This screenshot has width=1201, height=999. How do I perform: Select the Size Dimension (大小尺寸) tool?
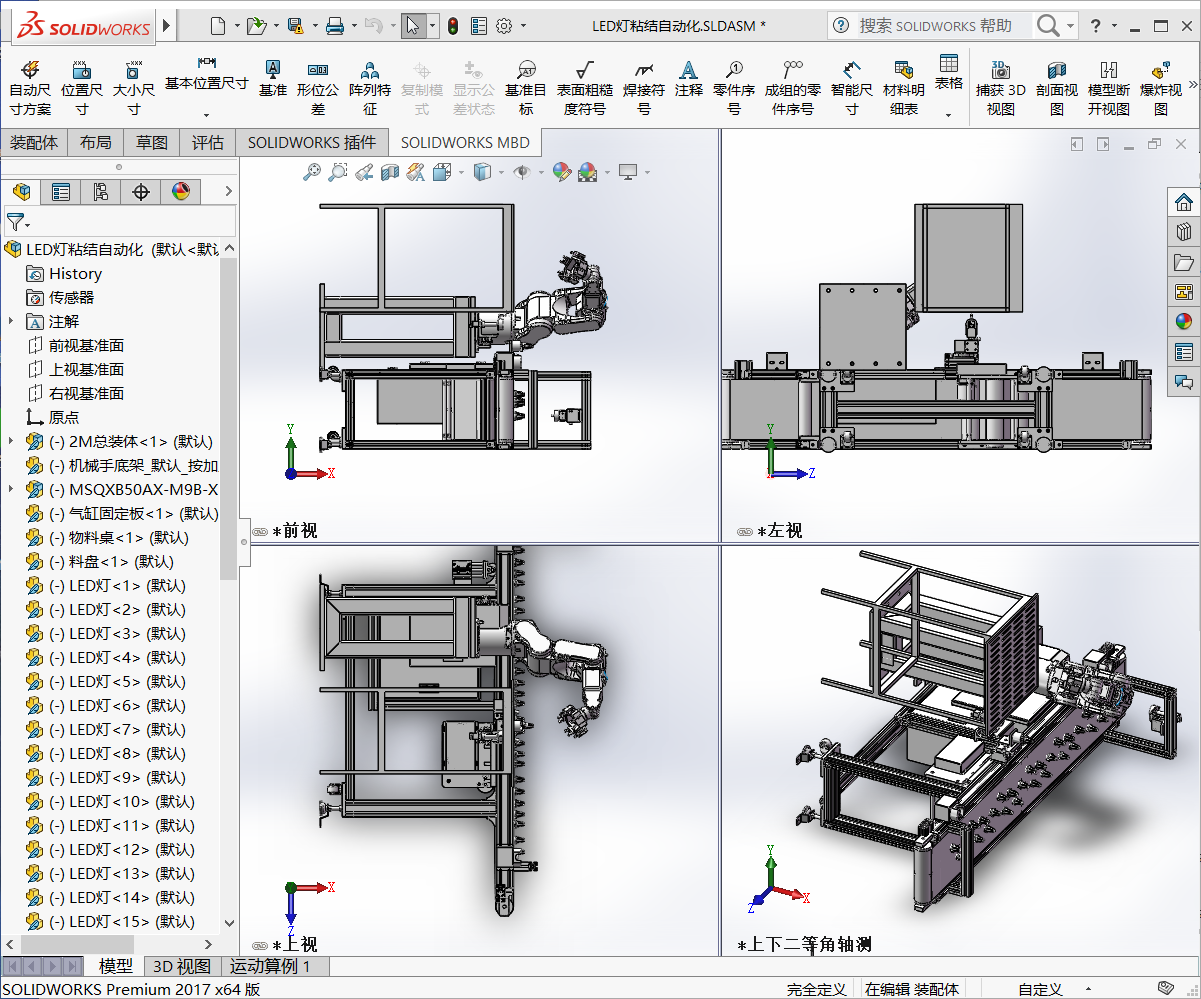133,87
